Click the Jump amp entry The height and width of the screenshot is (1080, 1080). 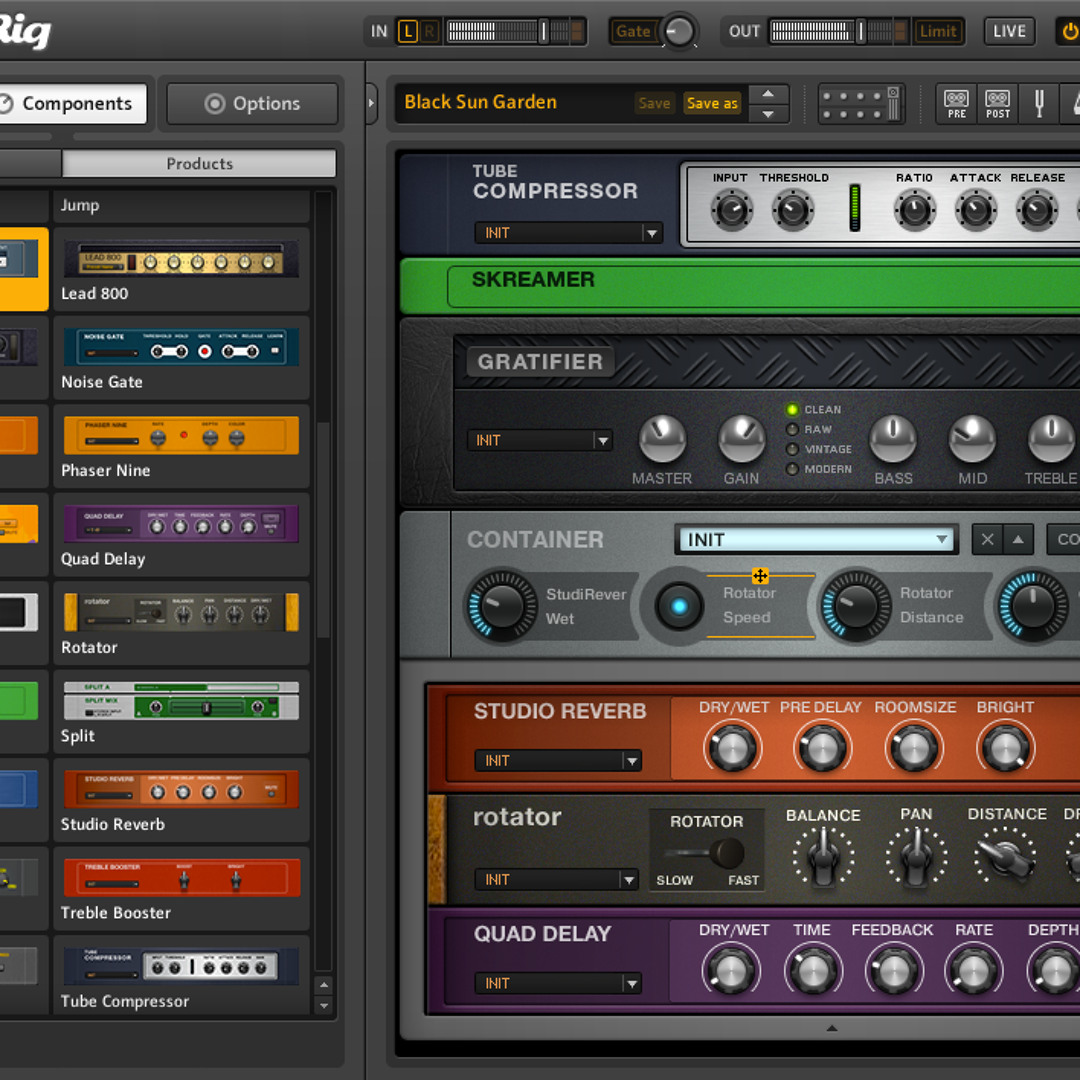click(181, 205)
